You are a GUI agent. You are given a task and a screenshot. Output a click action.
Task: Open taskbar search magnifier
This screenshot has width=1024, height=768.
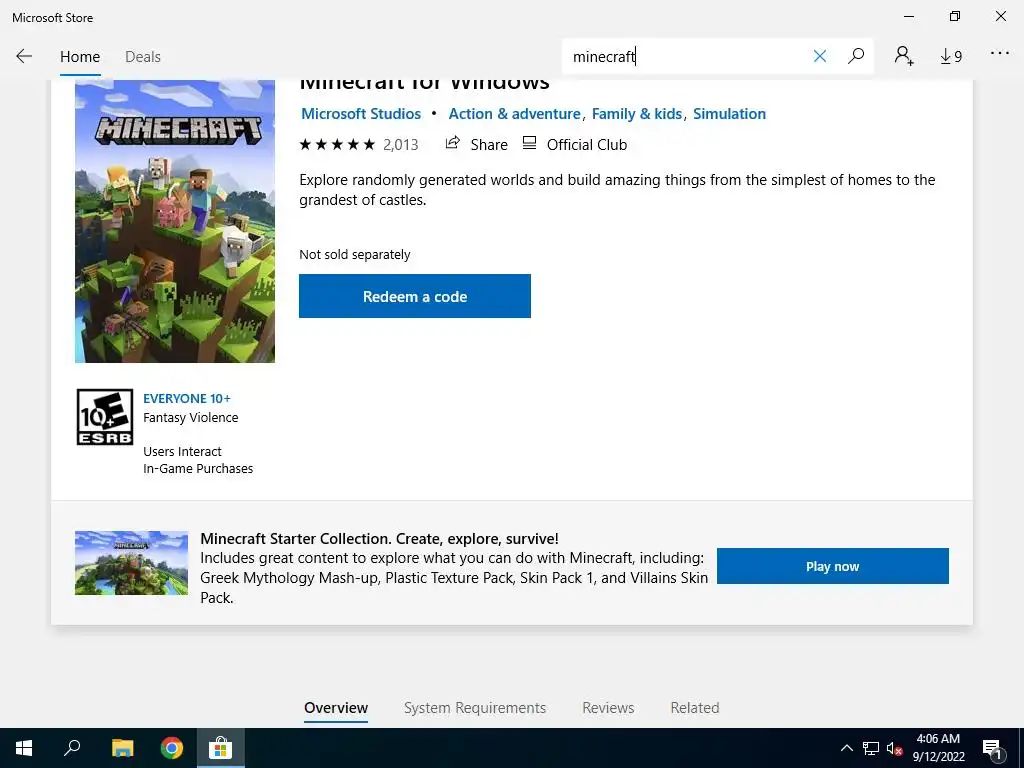(72, 748)
